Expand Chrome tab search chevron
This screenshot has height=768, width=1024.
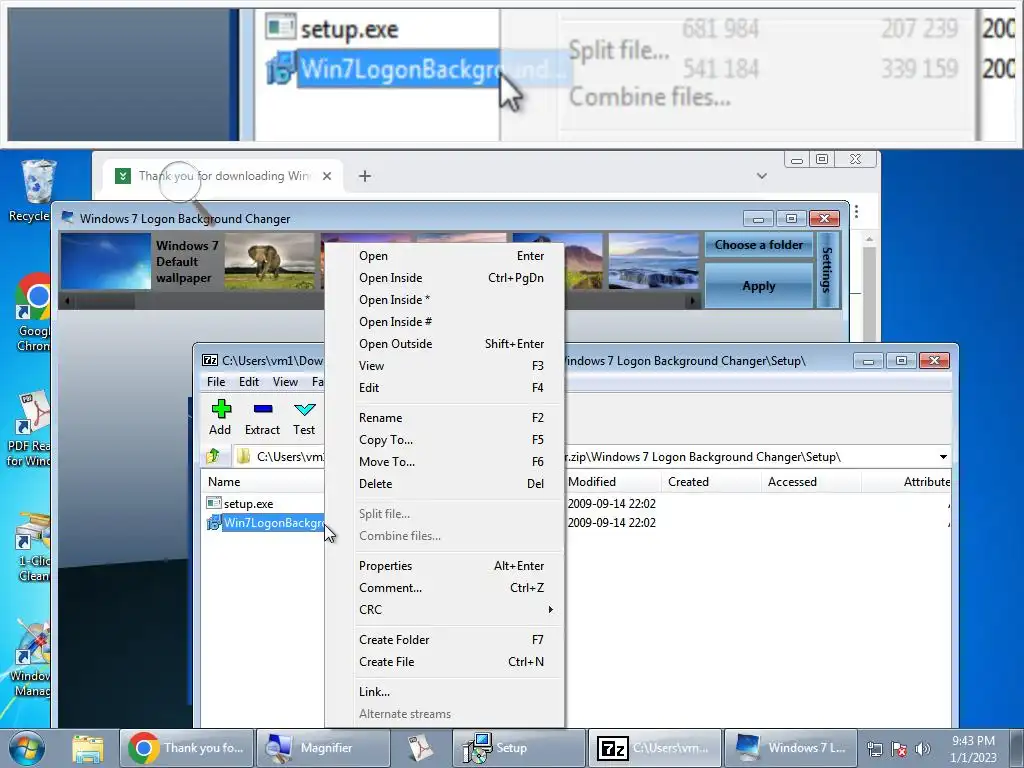[x=761, y=176]
